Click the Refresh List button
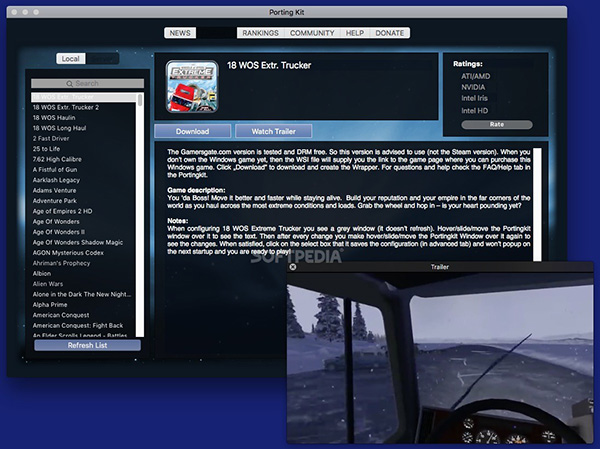The image size is (600, 449). coord(87,345)
